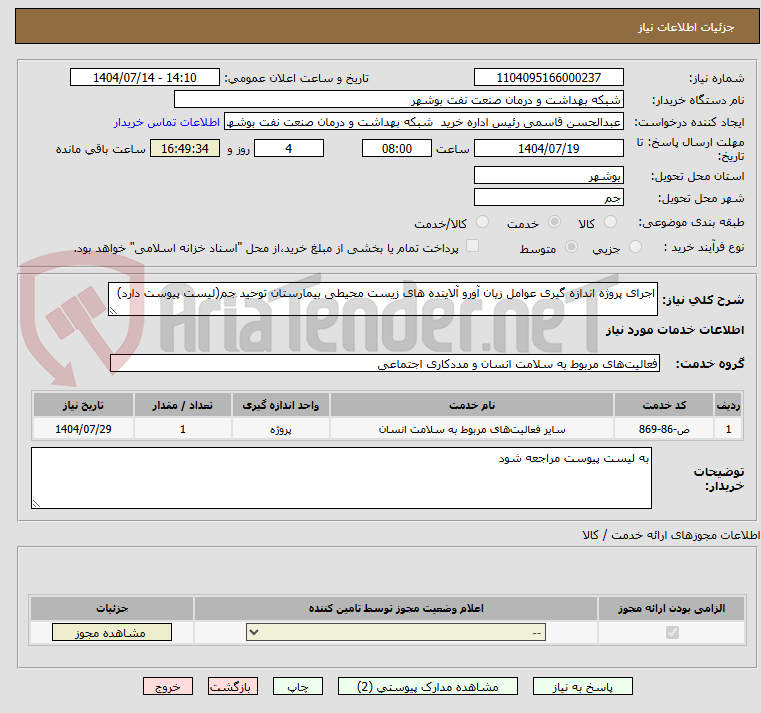Click the نوع فرآیند خرید label
Screen dimensions: 761x713
[x=704, y=248]
